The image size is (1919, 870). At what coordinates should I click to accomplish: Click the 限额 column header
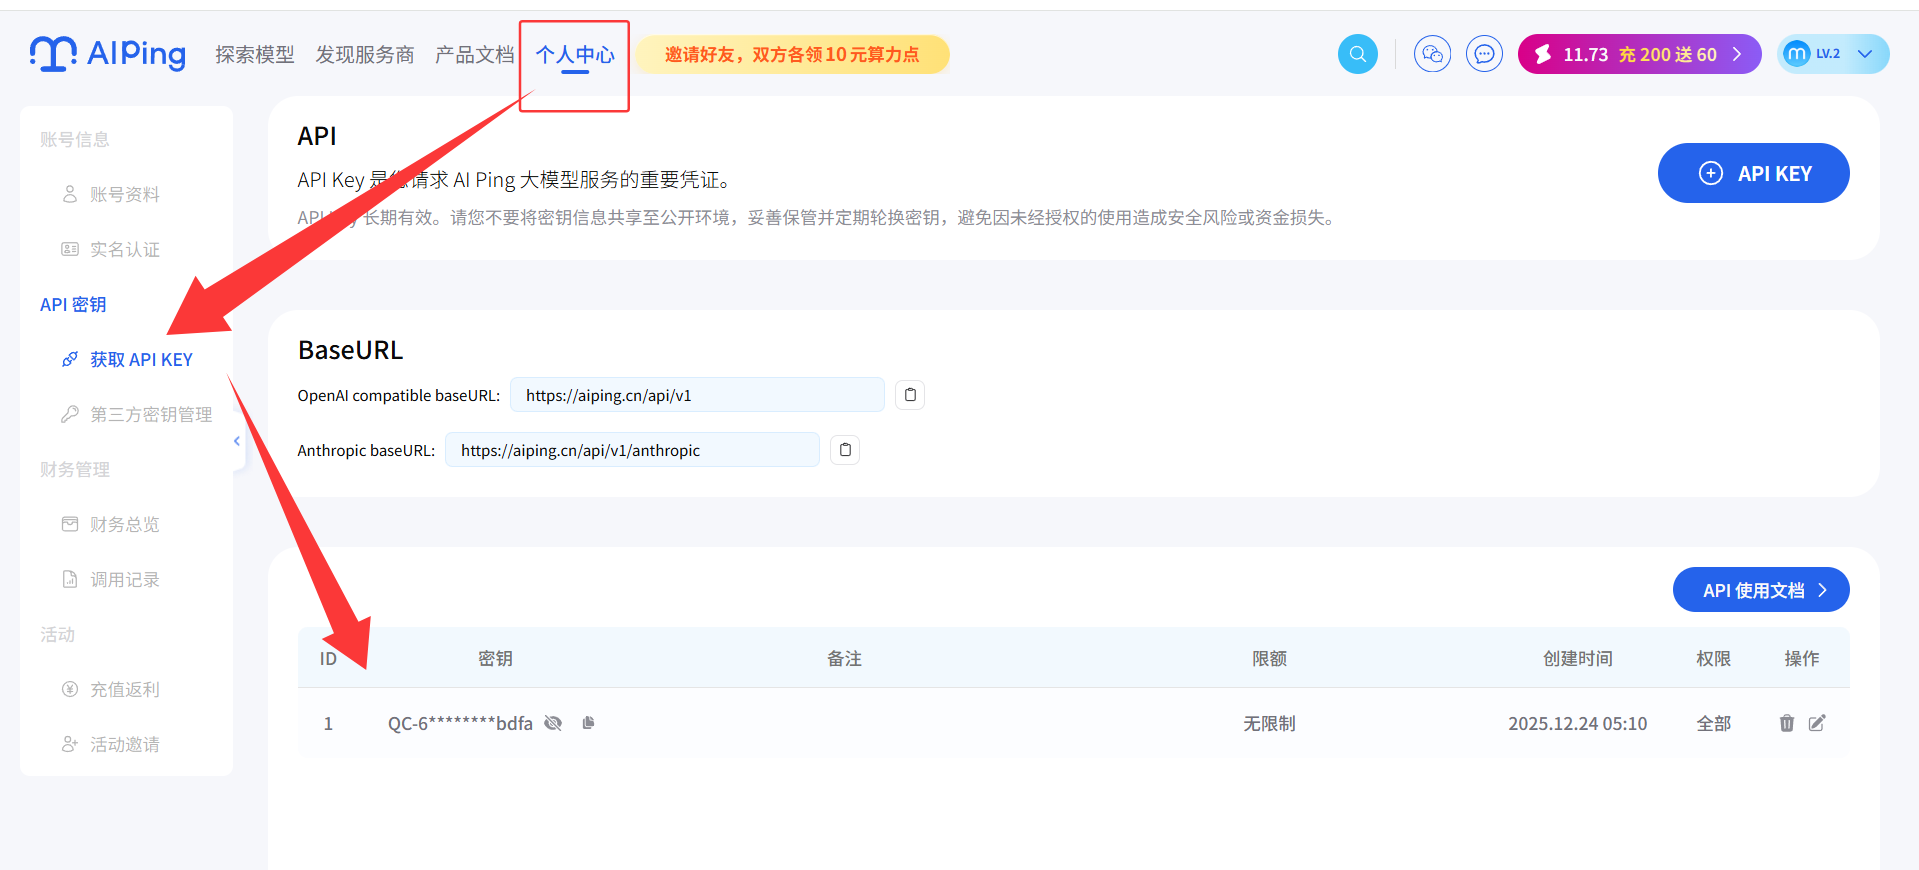pyautogui.click(x=1269, y=658)
